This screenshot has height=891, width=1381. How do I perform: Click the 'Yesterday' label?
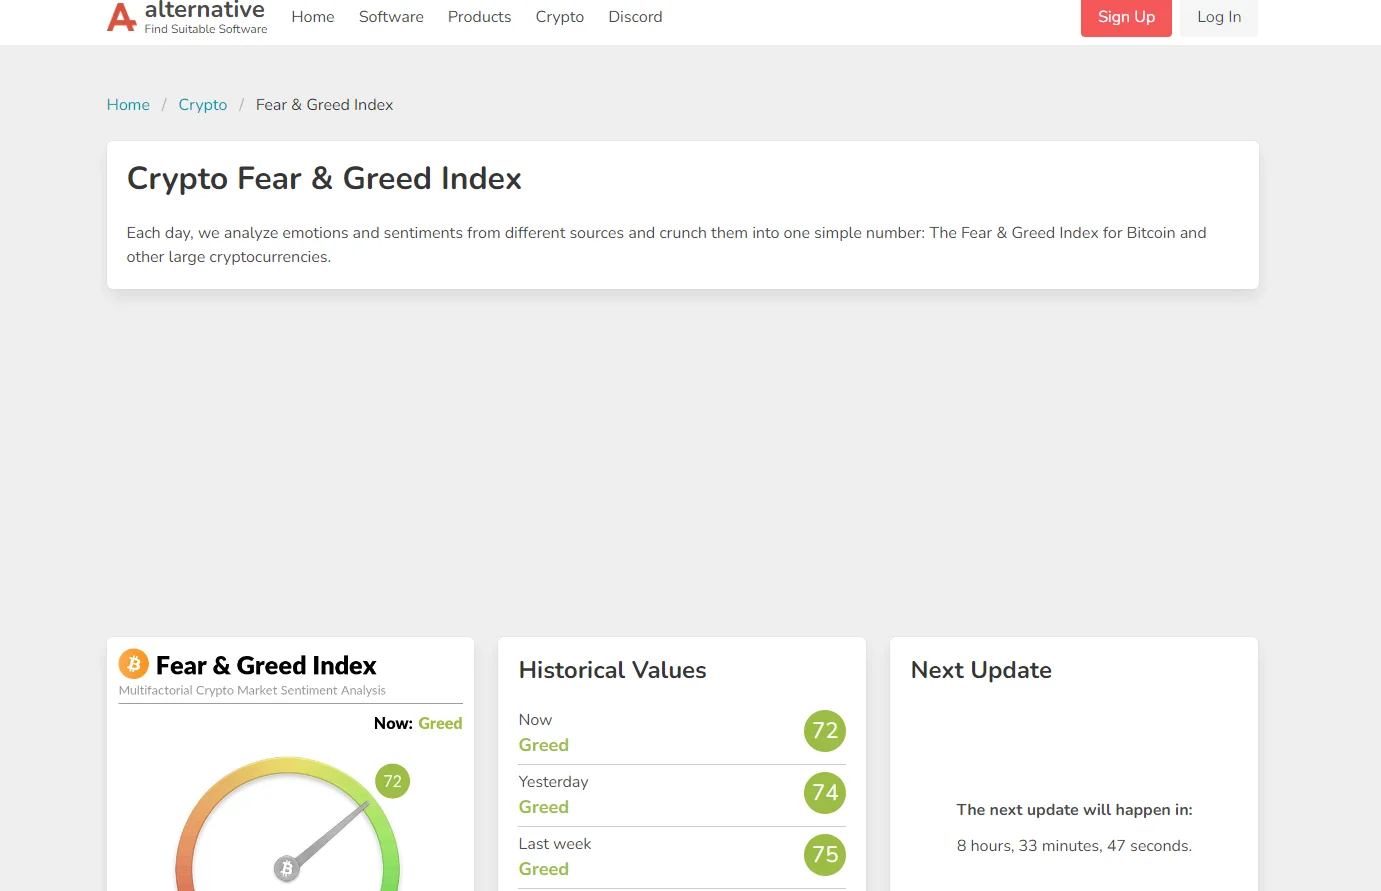[x=553, y=782]
